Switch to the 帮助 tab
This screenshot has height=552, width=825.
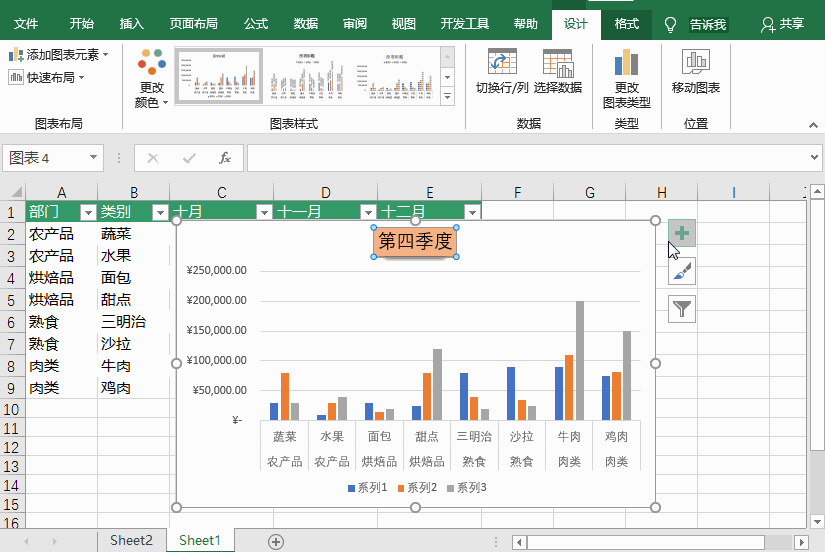pyautogui.click(x=526, y=24)
